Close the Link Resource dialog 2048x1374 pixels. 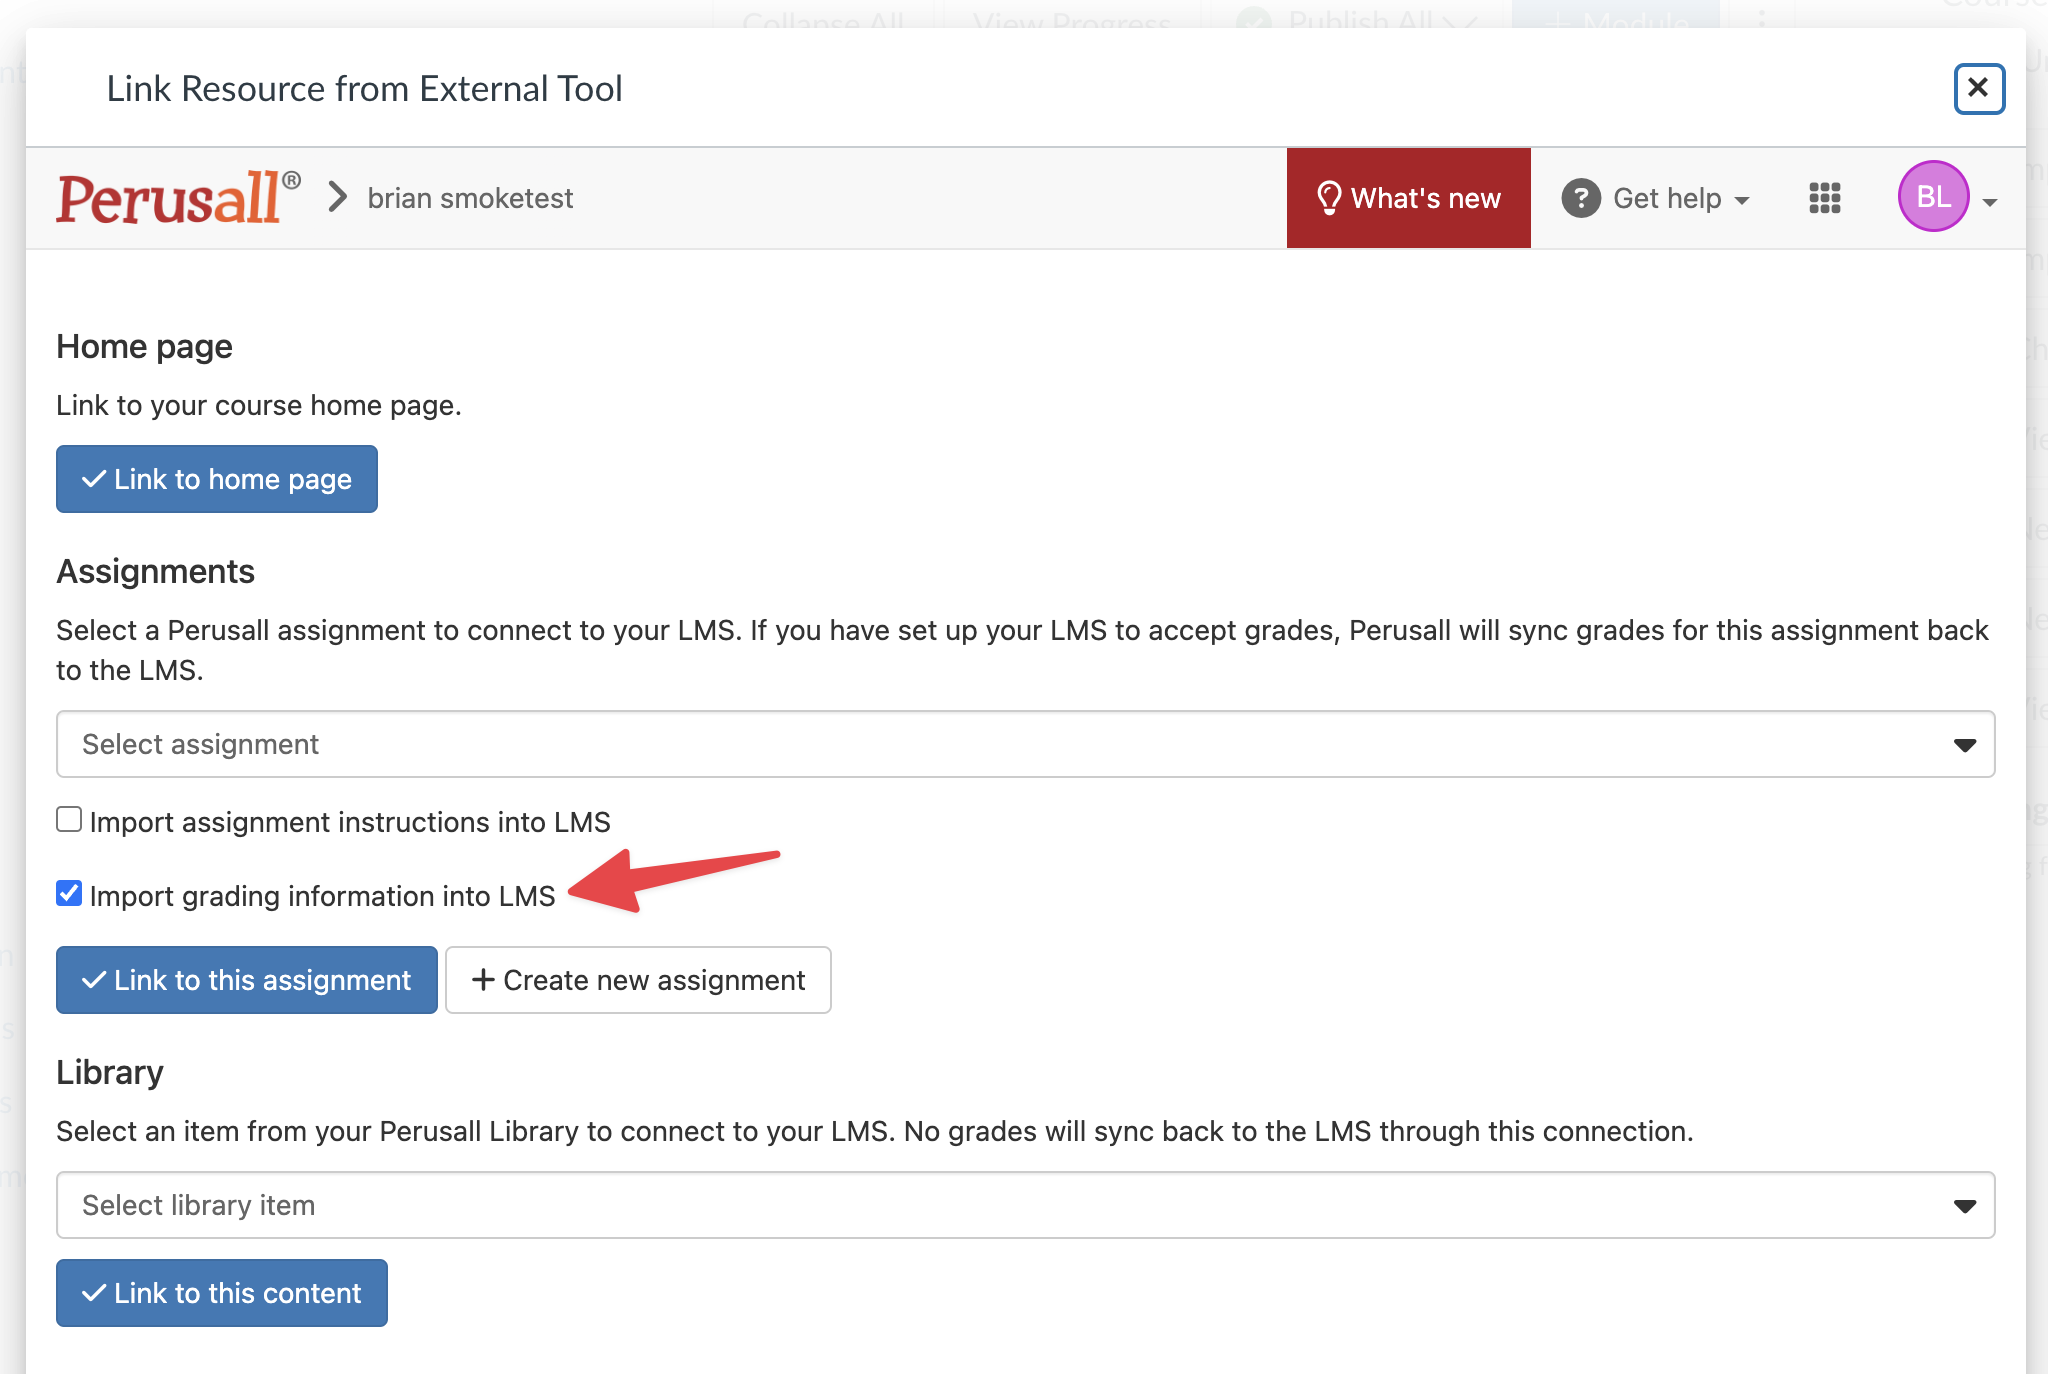[1978, 89]
